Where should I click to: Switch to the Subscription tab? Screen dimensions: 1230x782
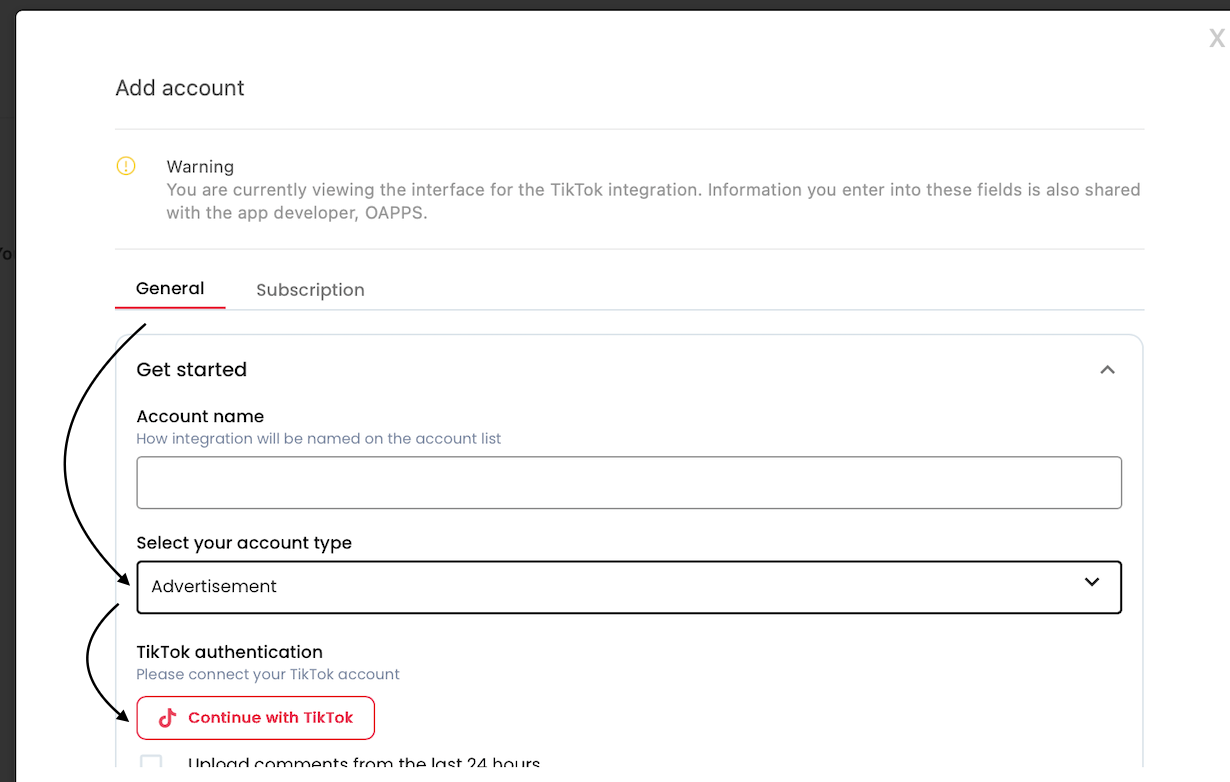coord(310,290)
